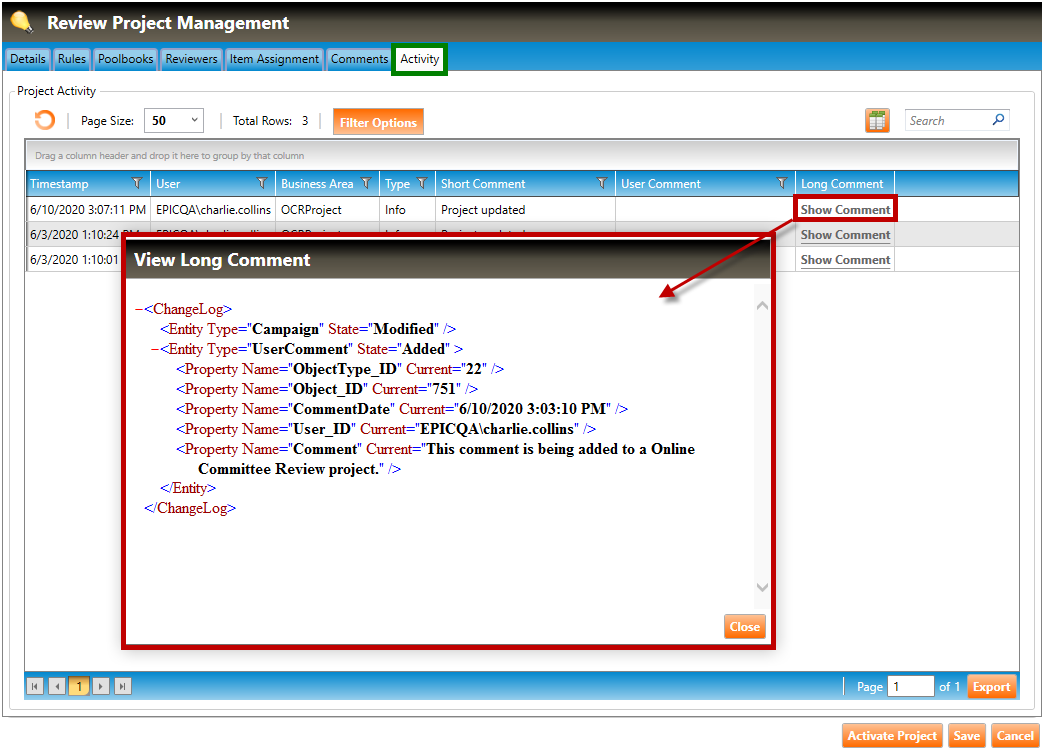
Task: Click the magnifier icon in the Search box
Action: click(x=998, y=120)
